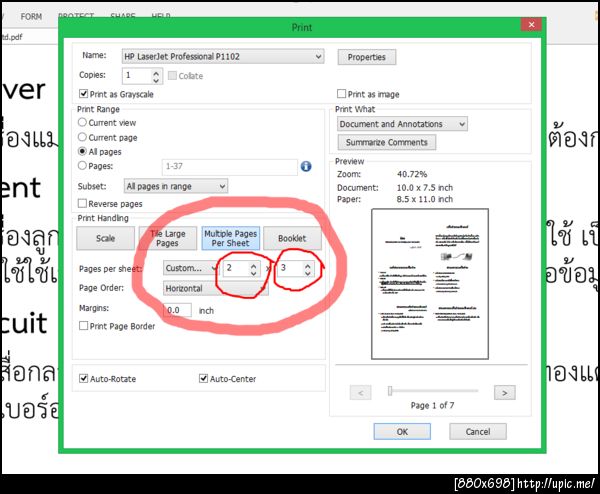Go to the previous preview page

click(360, 393)
